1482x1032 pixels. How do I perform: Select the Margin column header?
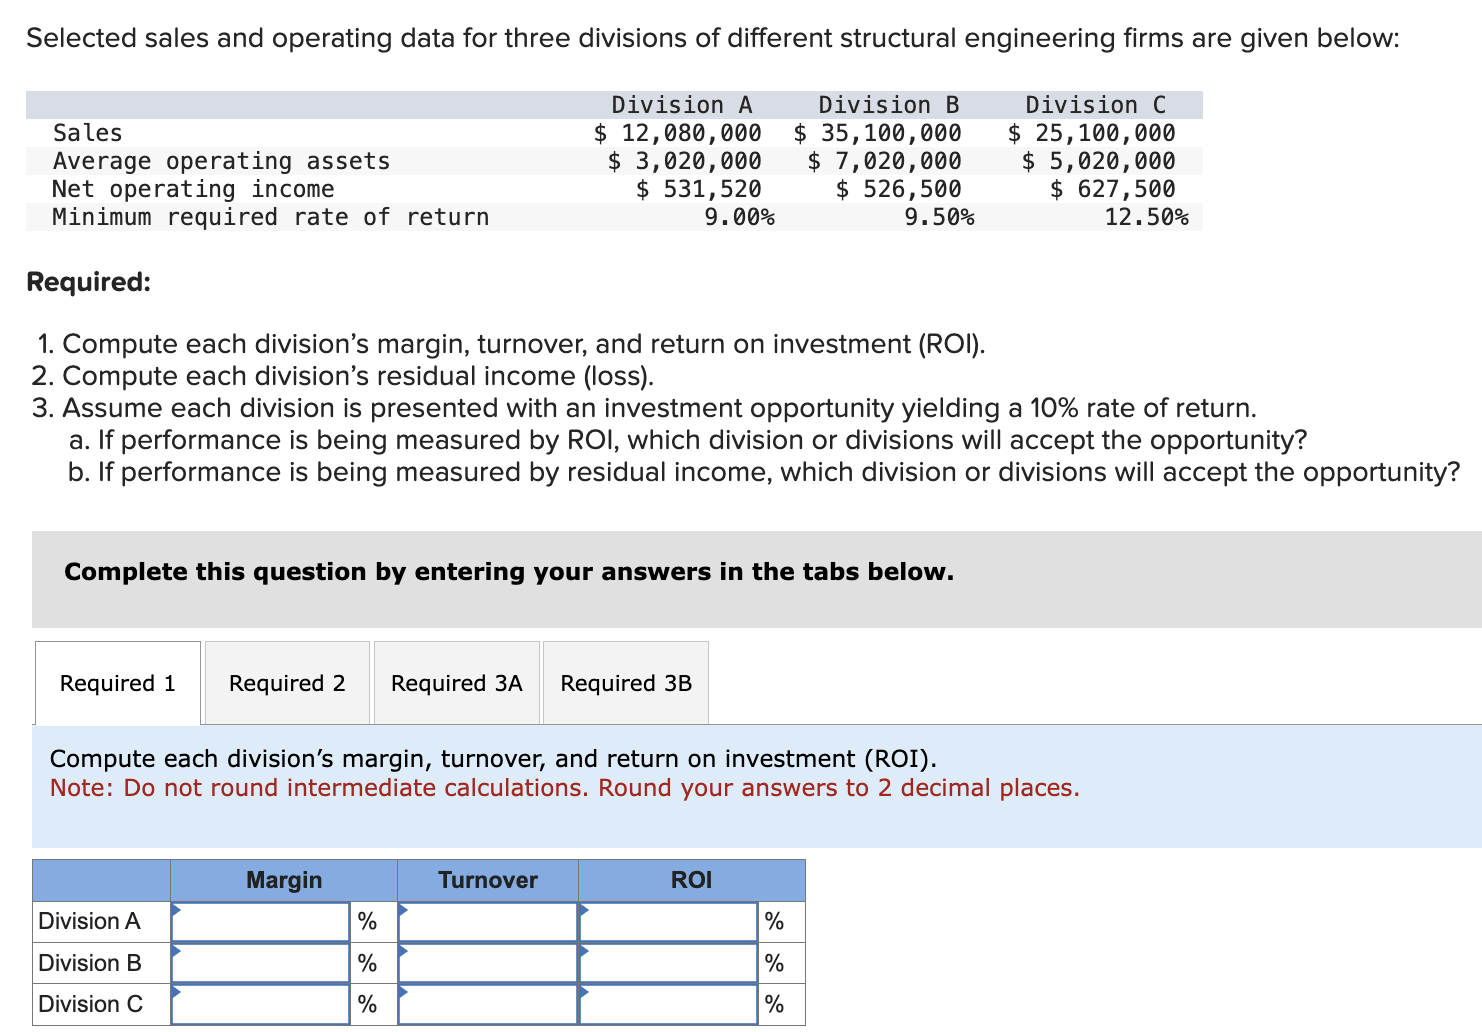coord(284,880)
